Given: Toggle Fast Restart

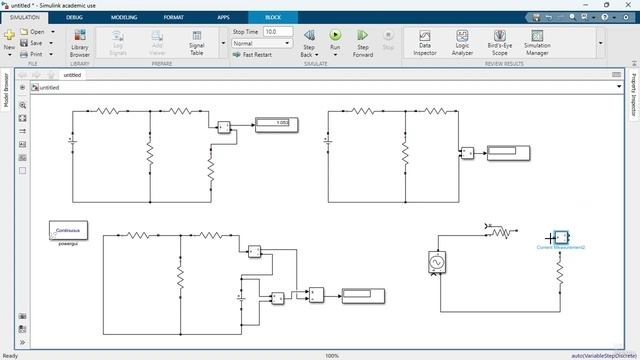Looking at the screenshot, I should pyautogui.click(x=252, y=54).
